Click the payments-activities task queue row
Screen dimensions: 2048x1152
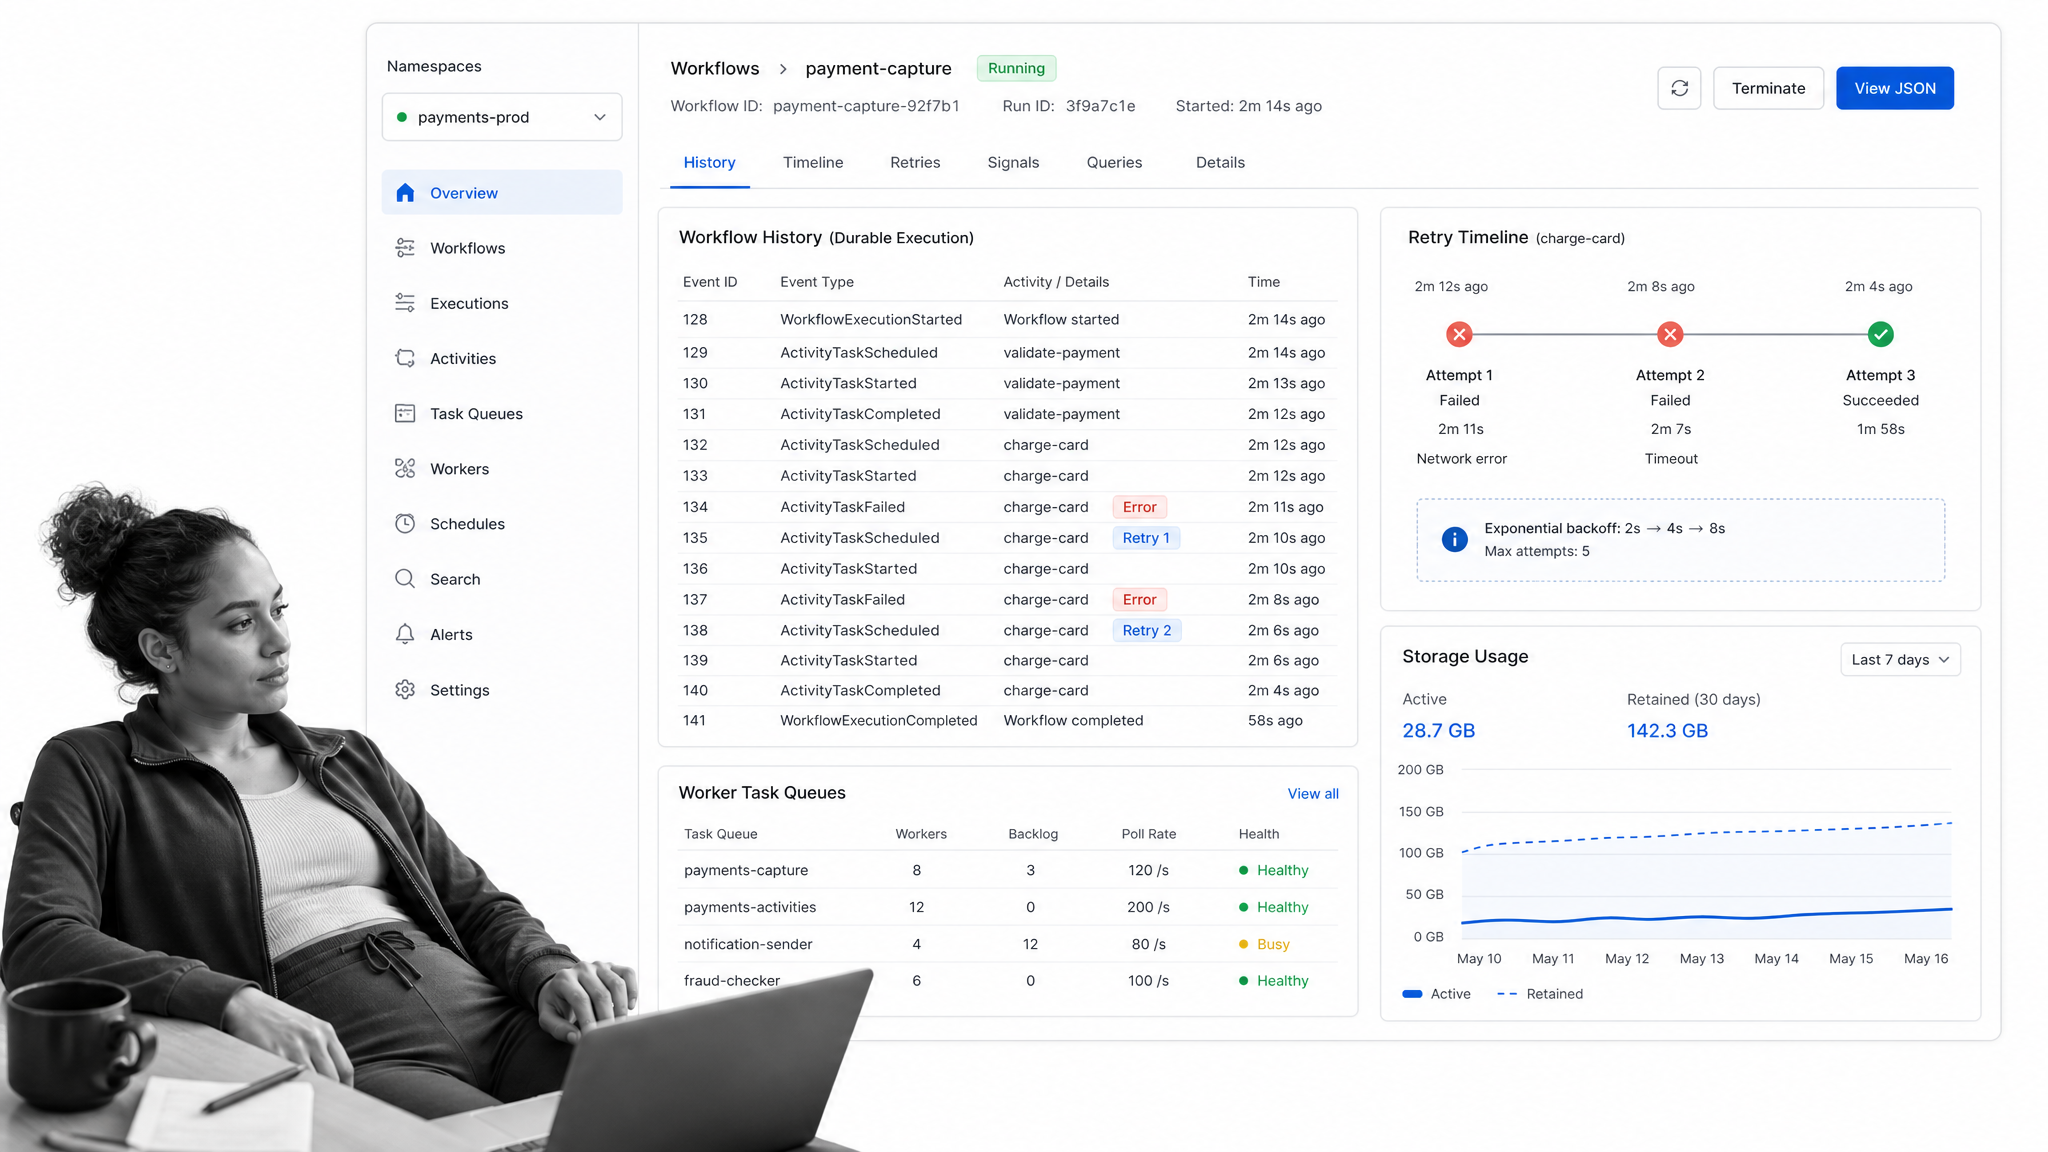coord(1007,907)
